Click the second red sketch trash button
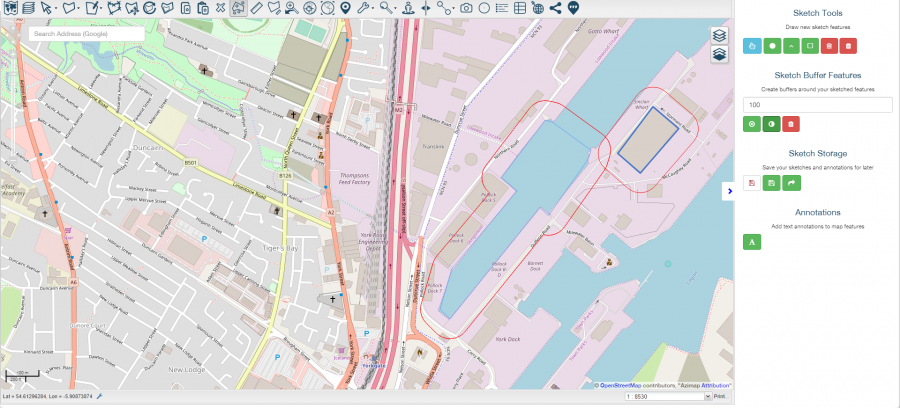Image resolution: width=900 pixels, height=408 pixels. (x=848, y=46)
